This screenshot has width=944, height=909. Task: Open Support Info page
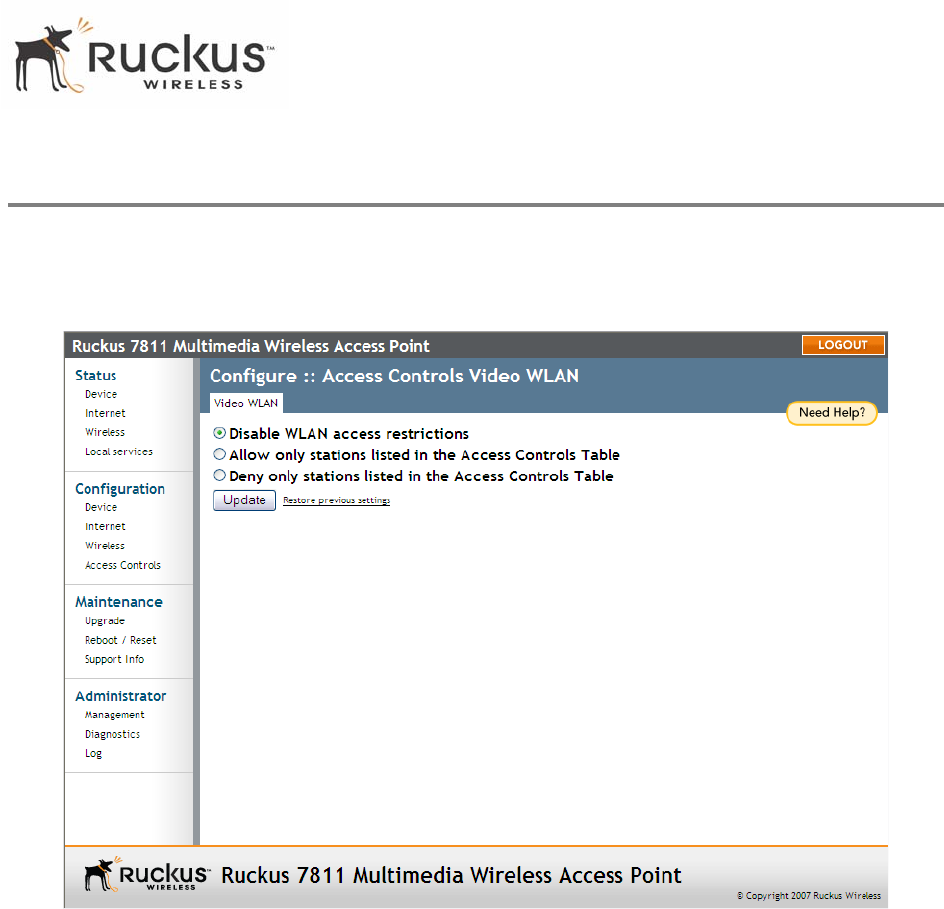tap(114, 659)
